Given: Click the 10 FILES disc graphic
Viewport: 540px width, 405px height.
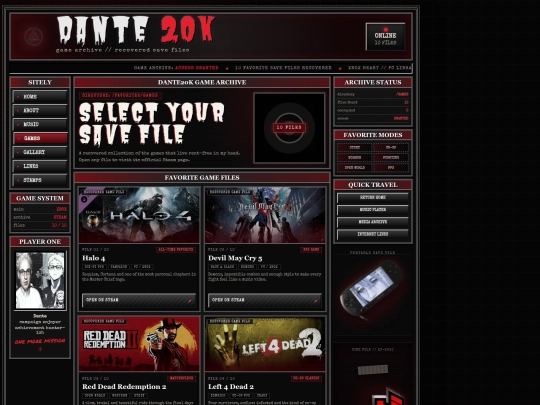Looking at the screenshot, I should tap(289, 128).
